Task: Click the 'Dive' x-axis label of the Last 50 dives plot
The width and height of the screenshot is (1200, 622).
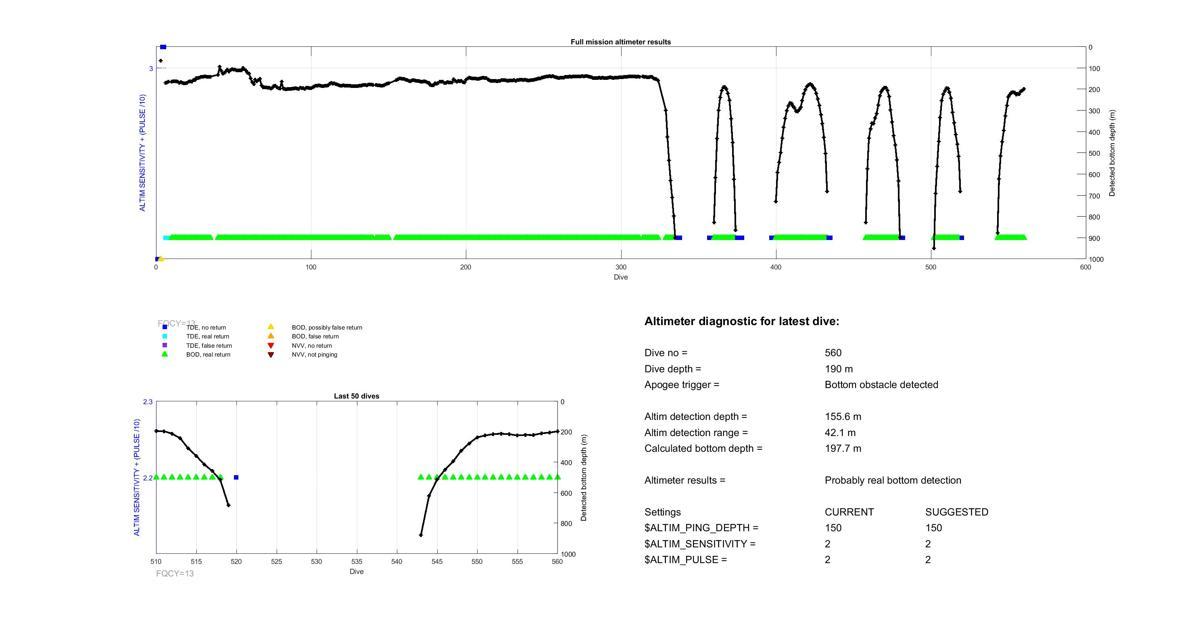Action: click(357, 572)
